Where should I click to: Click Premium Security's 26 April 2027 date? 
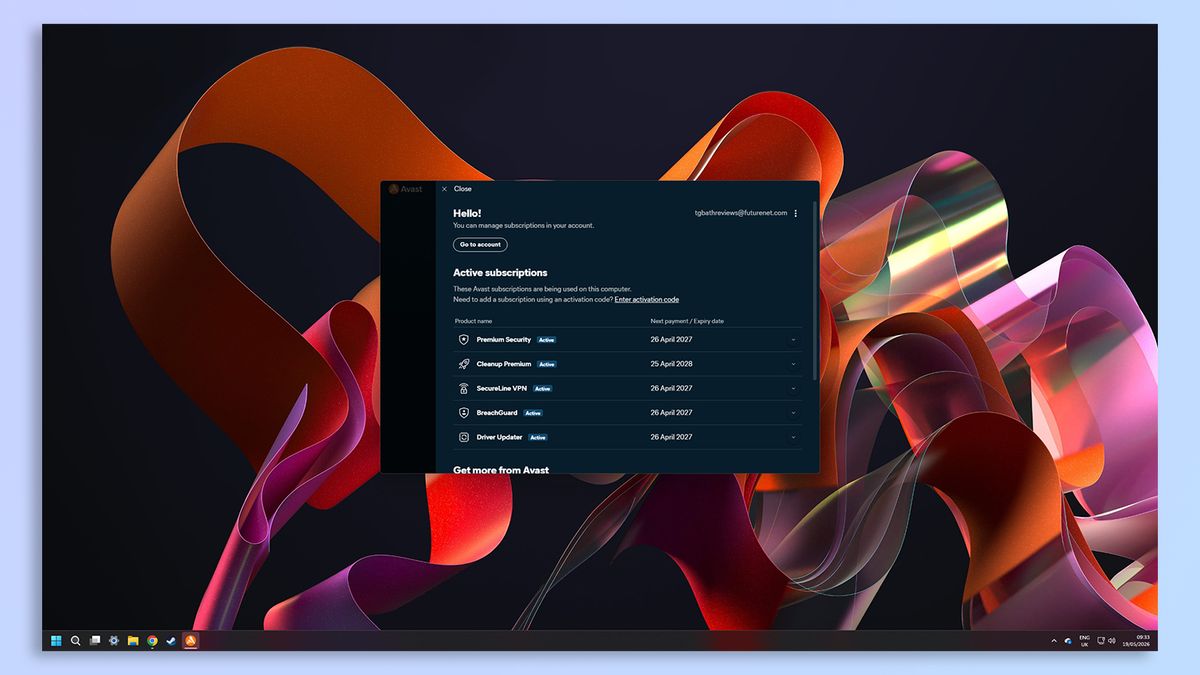pyautogui.click(x=672, y=340)
